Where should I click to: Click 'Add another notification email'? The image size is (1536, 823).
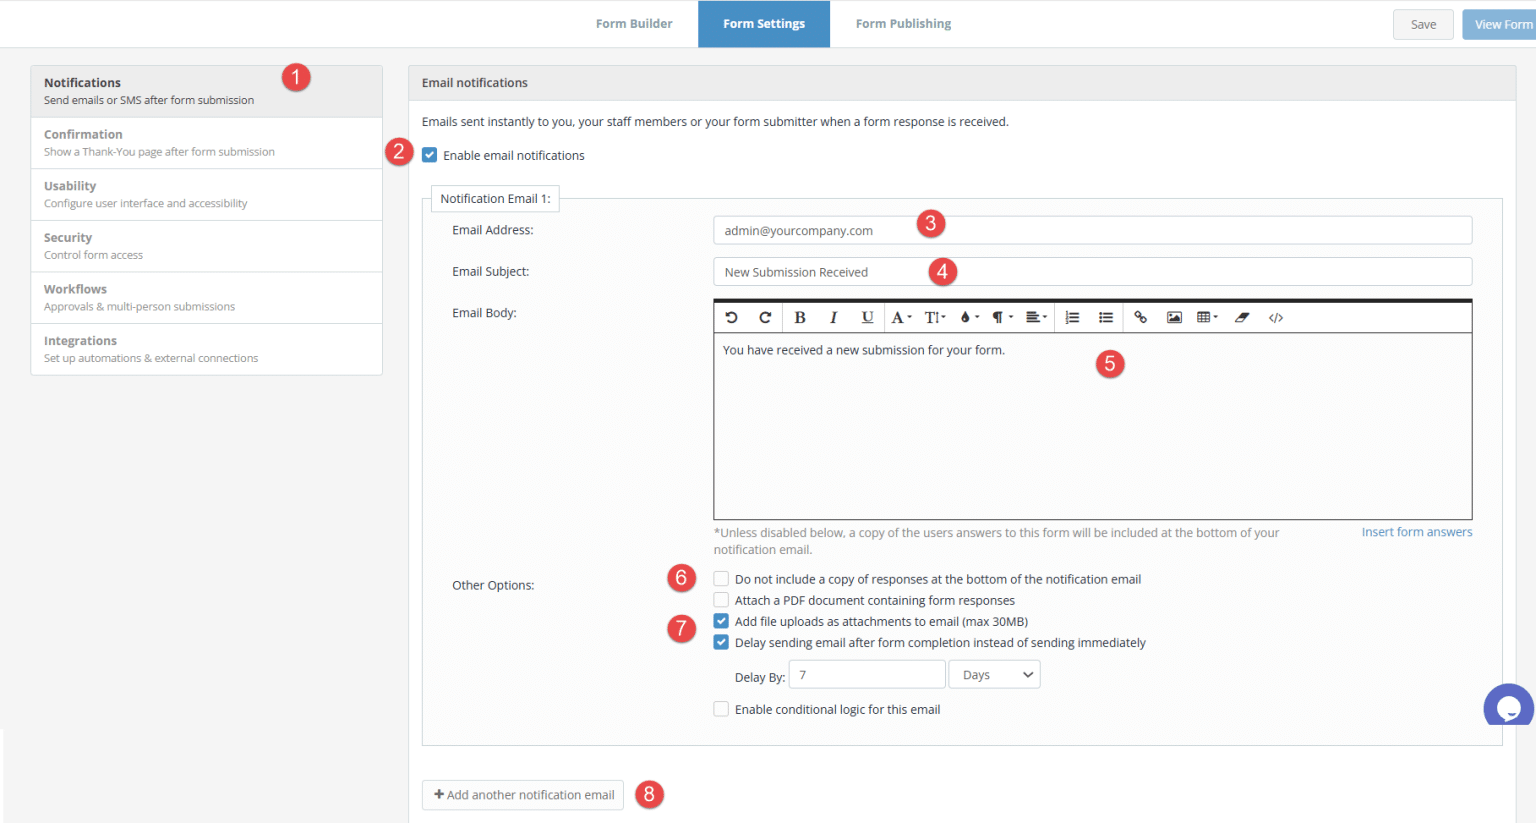click(522, 794)
